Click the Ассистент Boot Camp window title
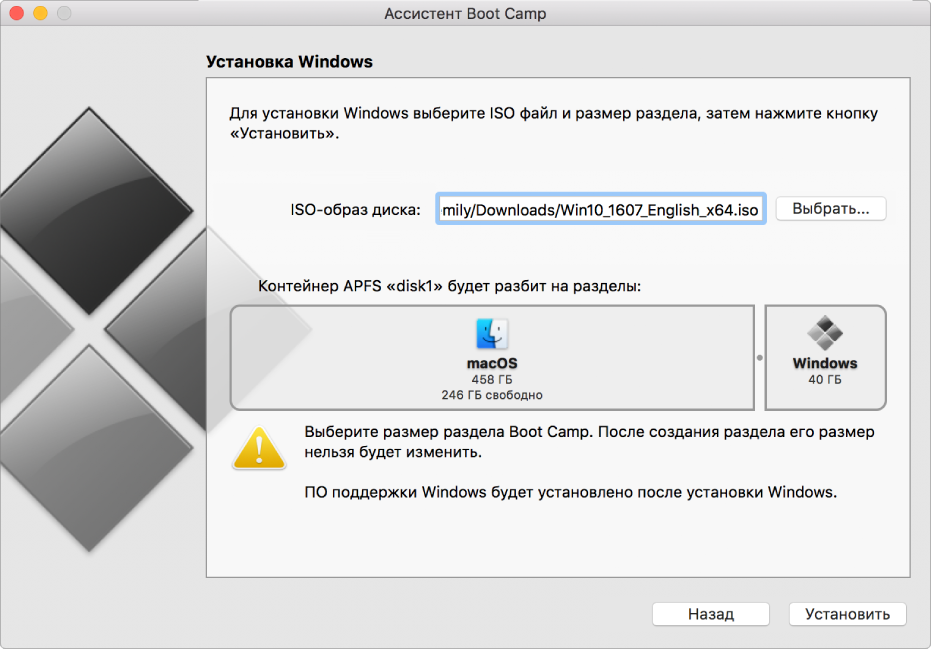 tap(465, 14)
